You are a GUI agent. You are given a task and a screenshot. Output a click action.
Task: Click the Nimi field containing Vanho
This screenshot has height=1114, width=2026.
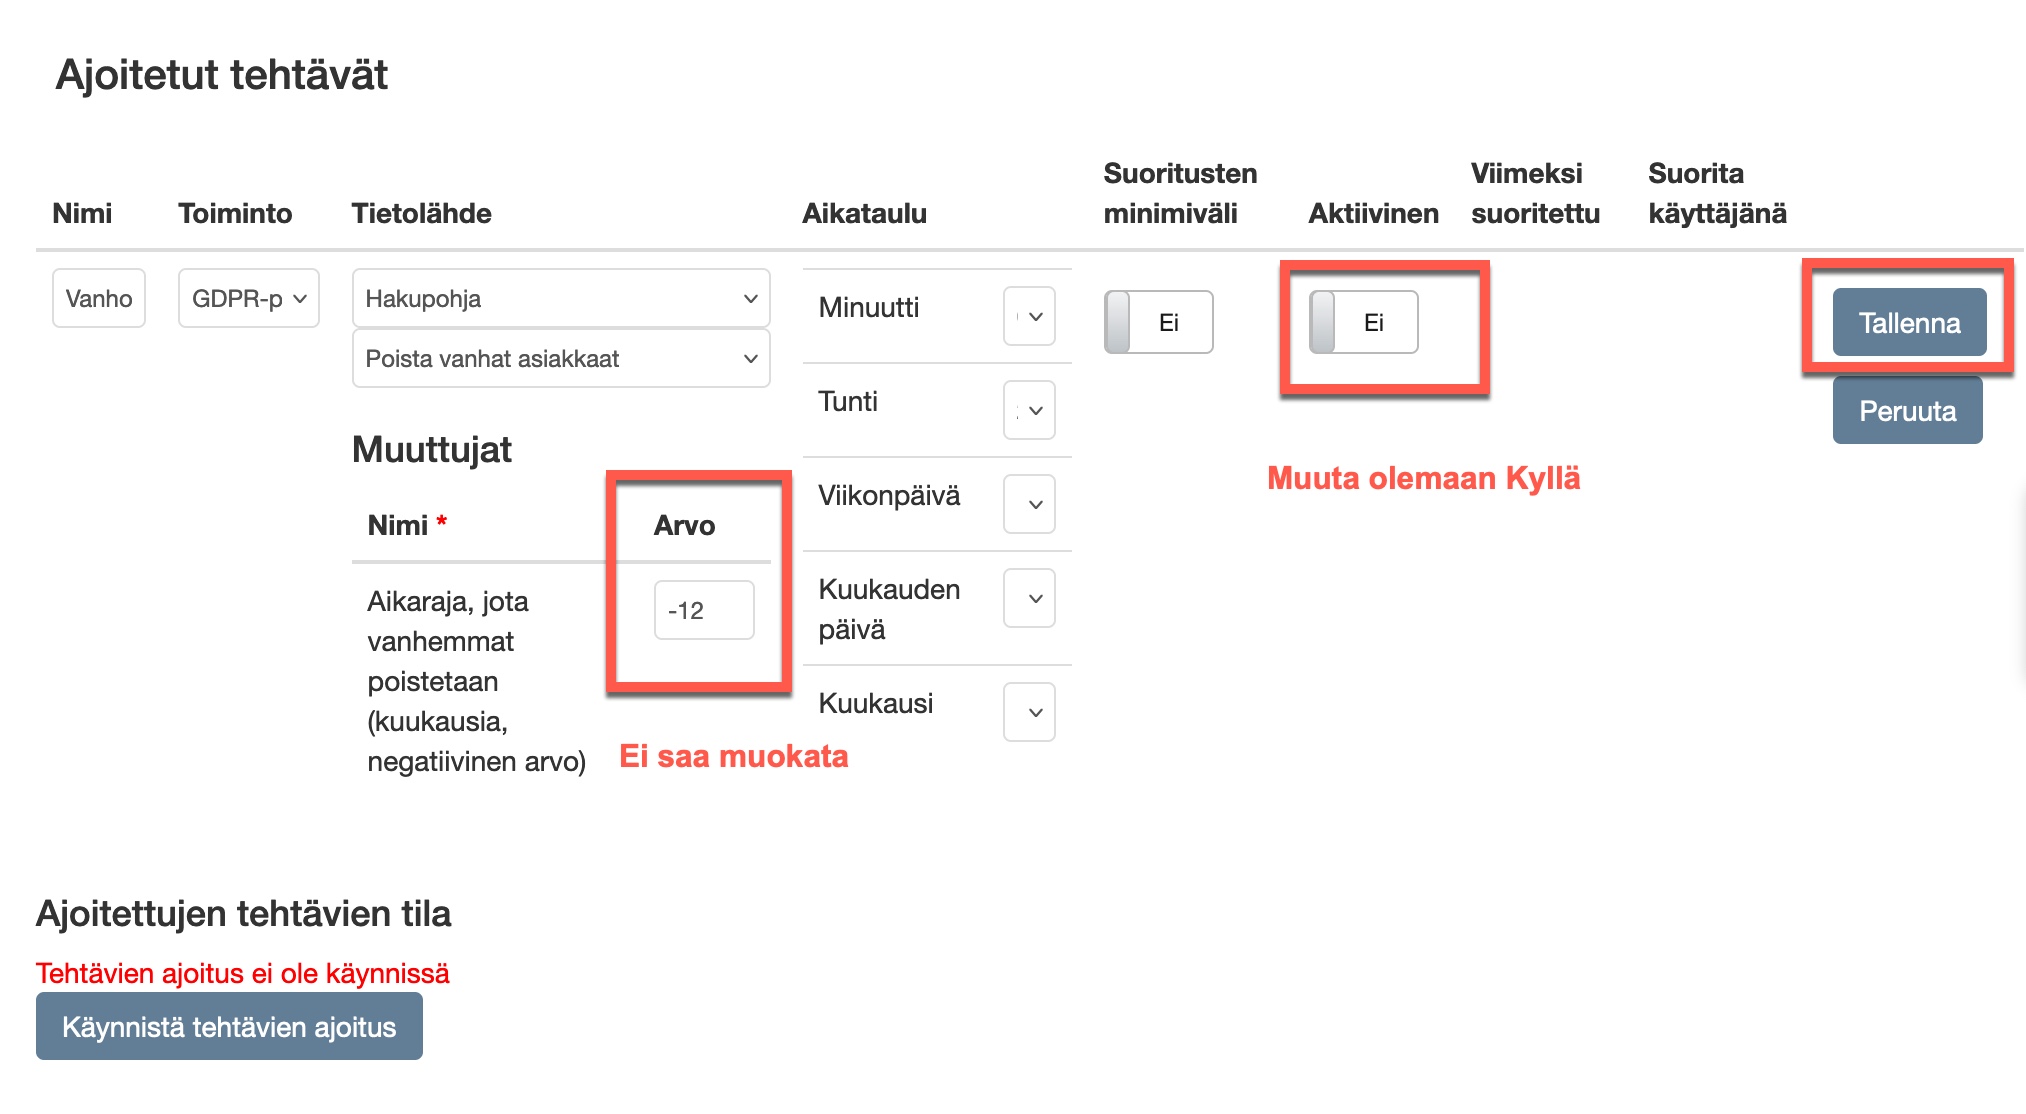point(98,298)
